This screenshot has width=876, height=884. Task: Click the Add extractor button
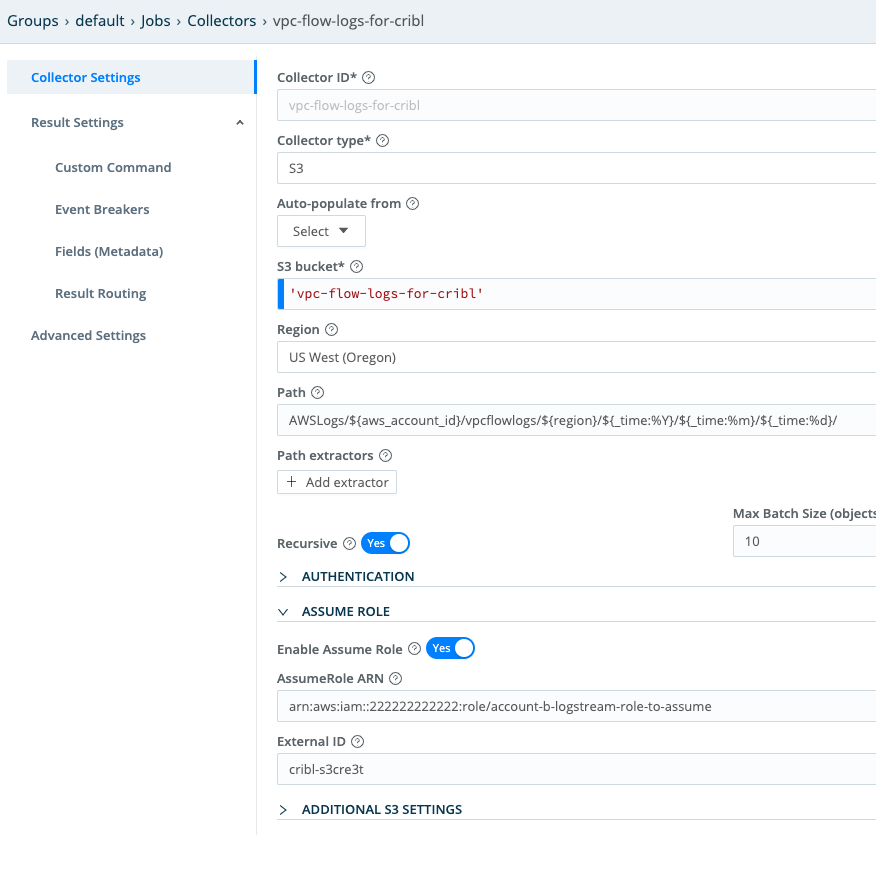point(337,482)
